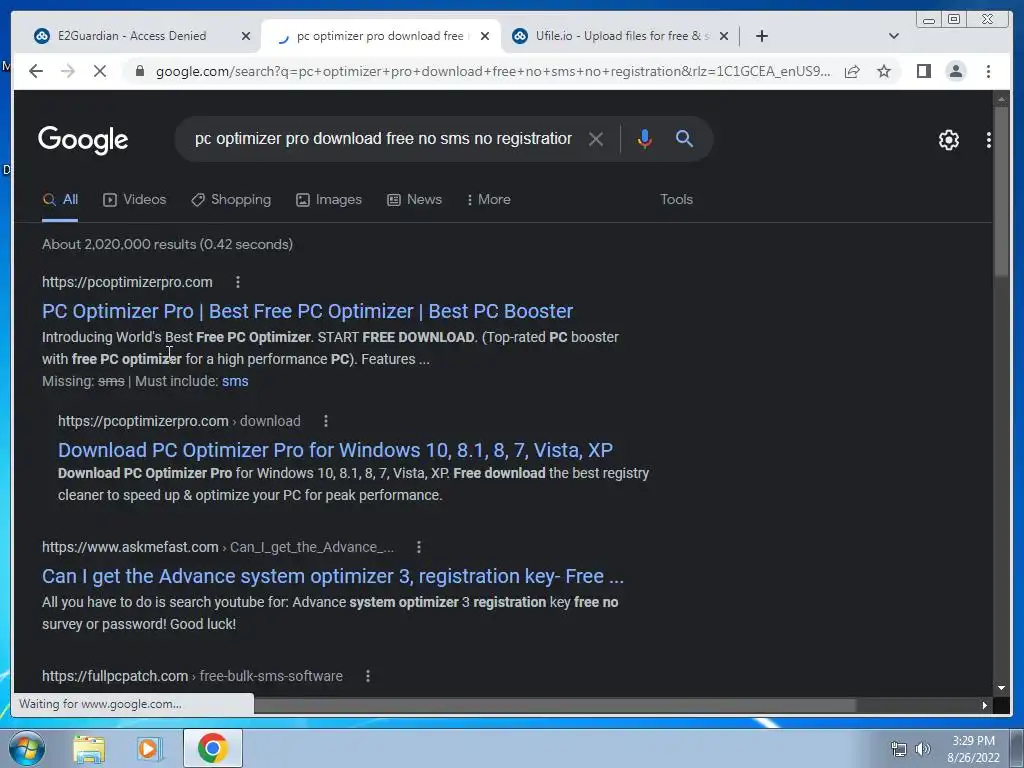Close the E2Guardian tab

(246, 36)
